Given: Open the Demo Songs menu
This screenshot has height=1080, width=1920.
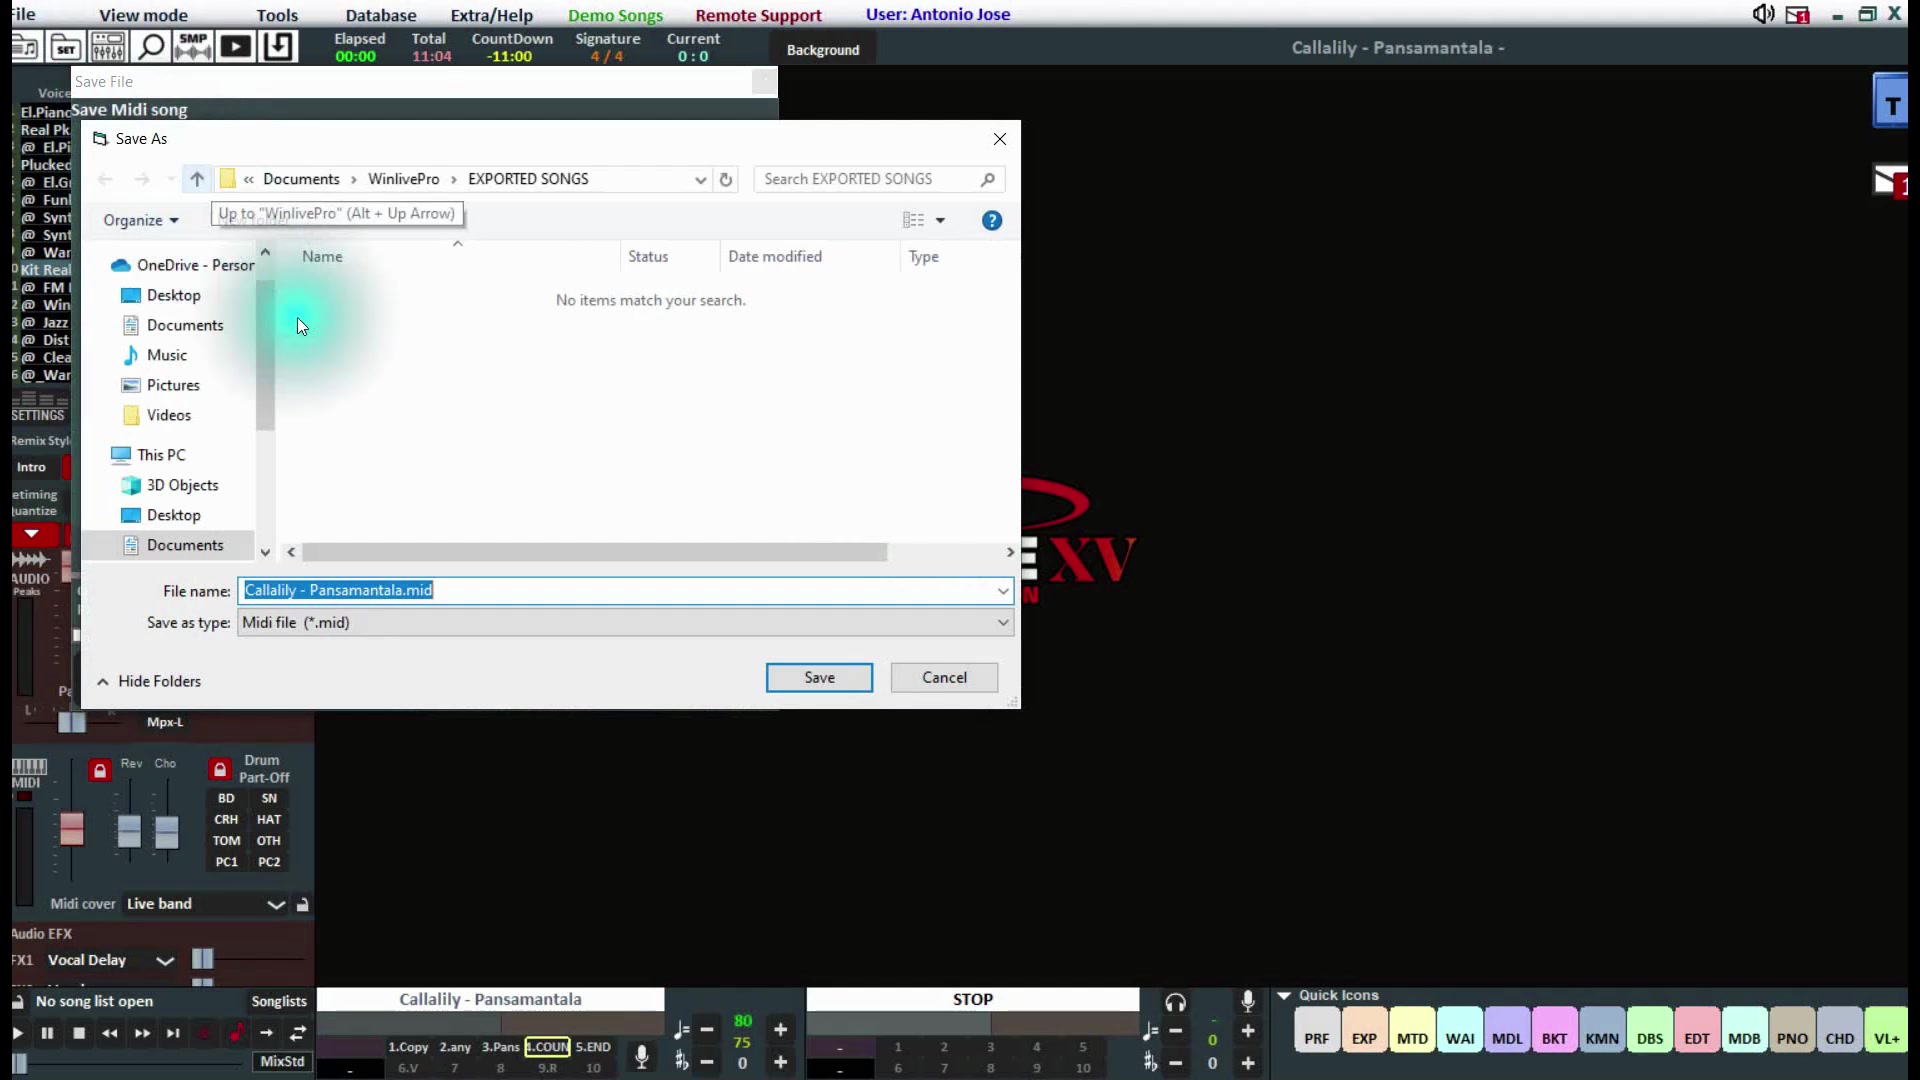Looking at the screenshot, I should [x=616, y=15].
